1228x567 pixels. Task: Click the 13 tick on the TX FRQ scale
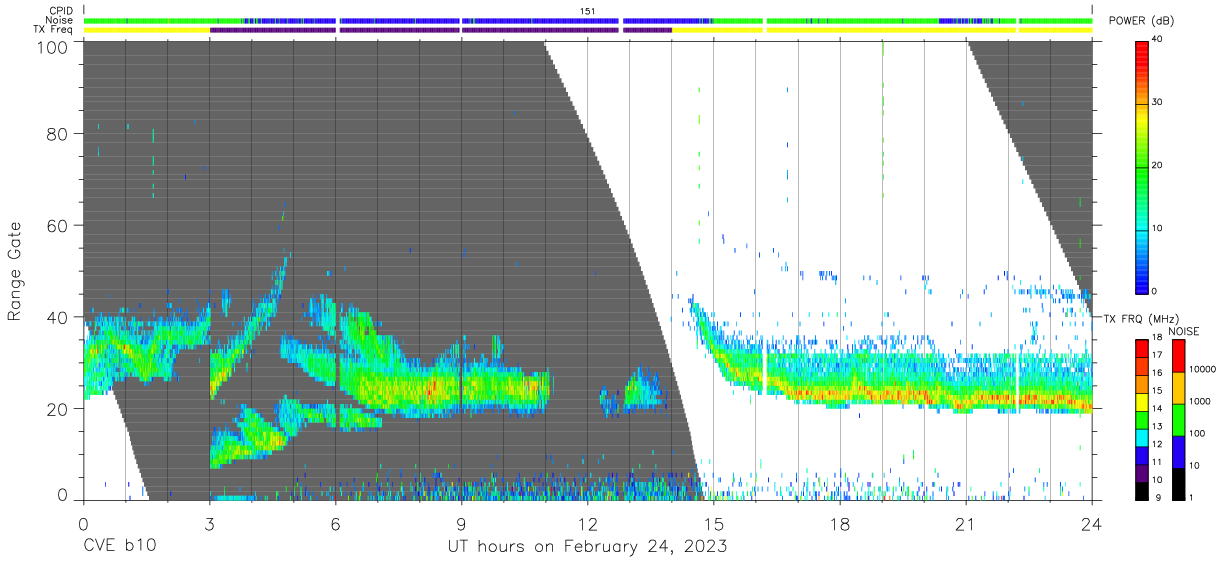[x=1159, y=426]
